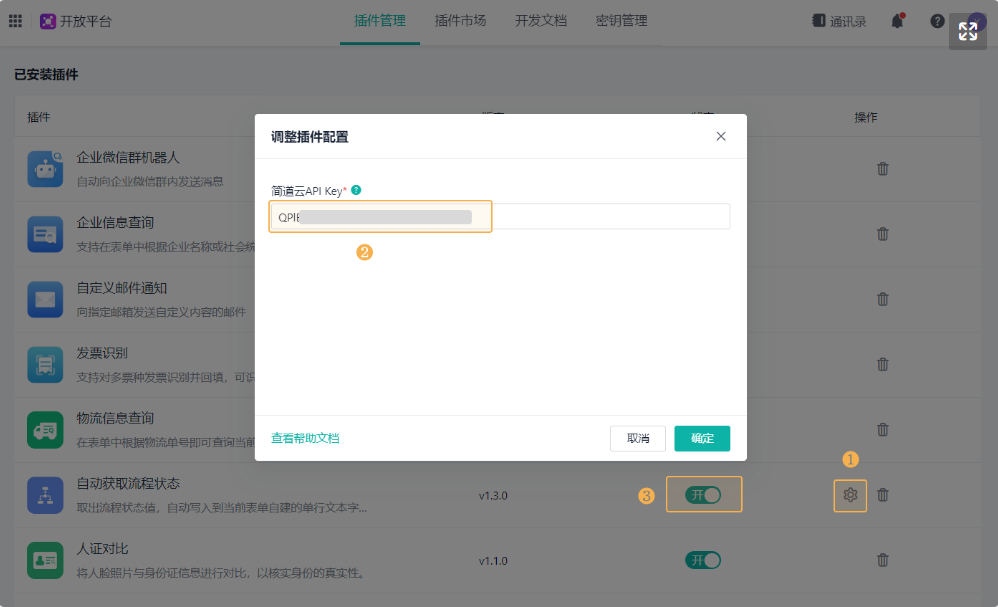Screen dimensions: 998x607
Task: Click the 确定 confirm button
Action: coord(701,438)
